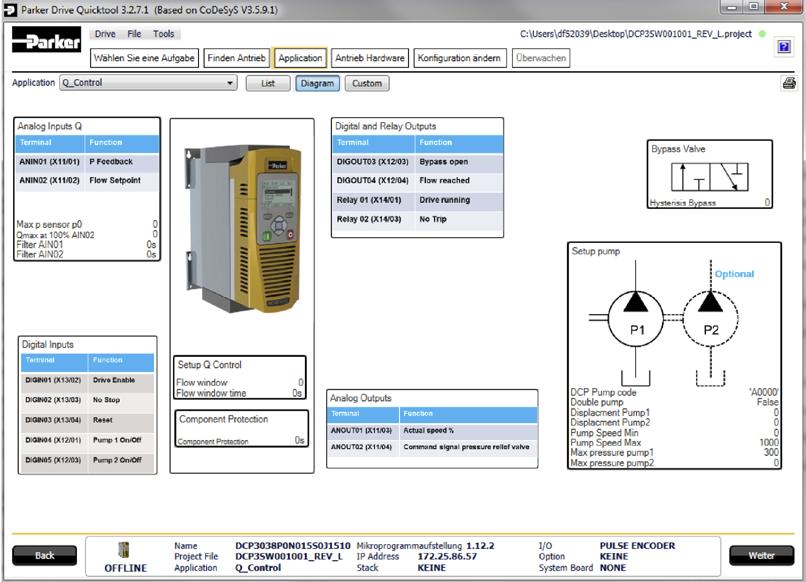
Task: Switch to Wählen Sie eine Aufgabe tab
Action: (144, 58)
